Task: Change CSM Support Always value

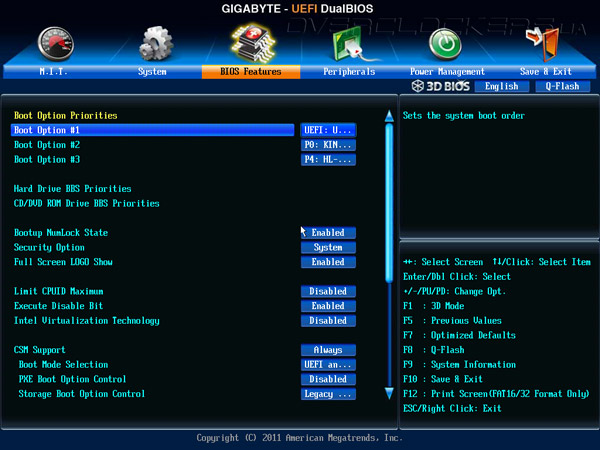Action: pyautogui.click(x=328, y=350)
